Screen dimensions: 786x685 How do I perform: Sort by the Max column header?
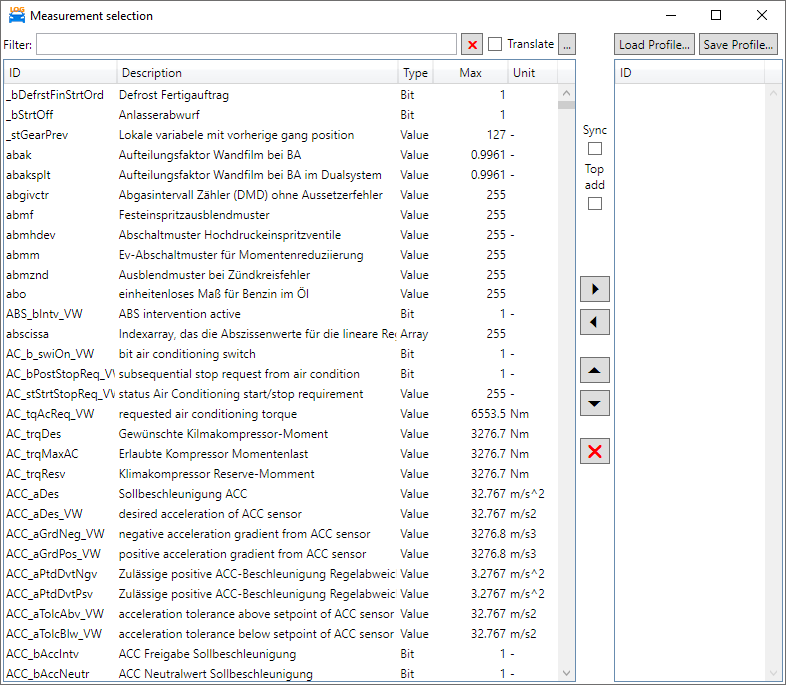[470, 73]
